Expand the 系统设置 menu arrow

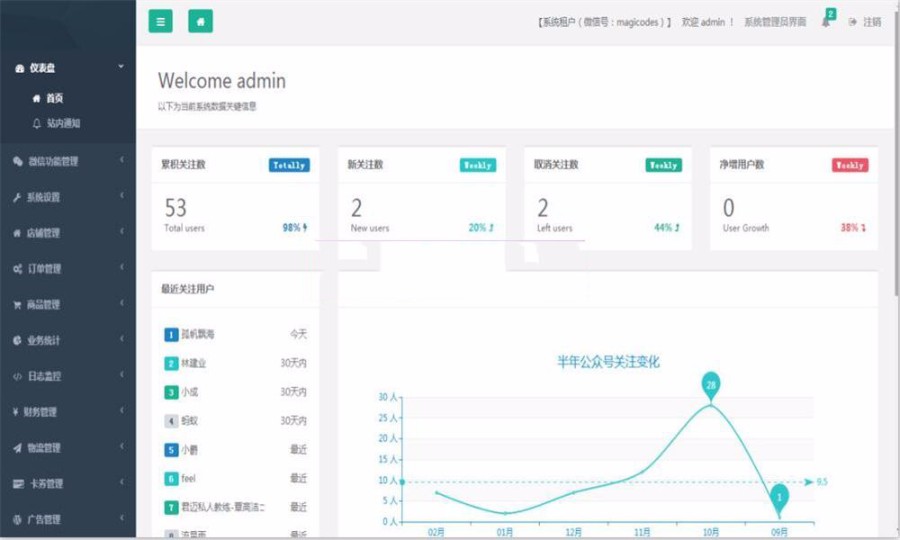[x=122, y=195]
